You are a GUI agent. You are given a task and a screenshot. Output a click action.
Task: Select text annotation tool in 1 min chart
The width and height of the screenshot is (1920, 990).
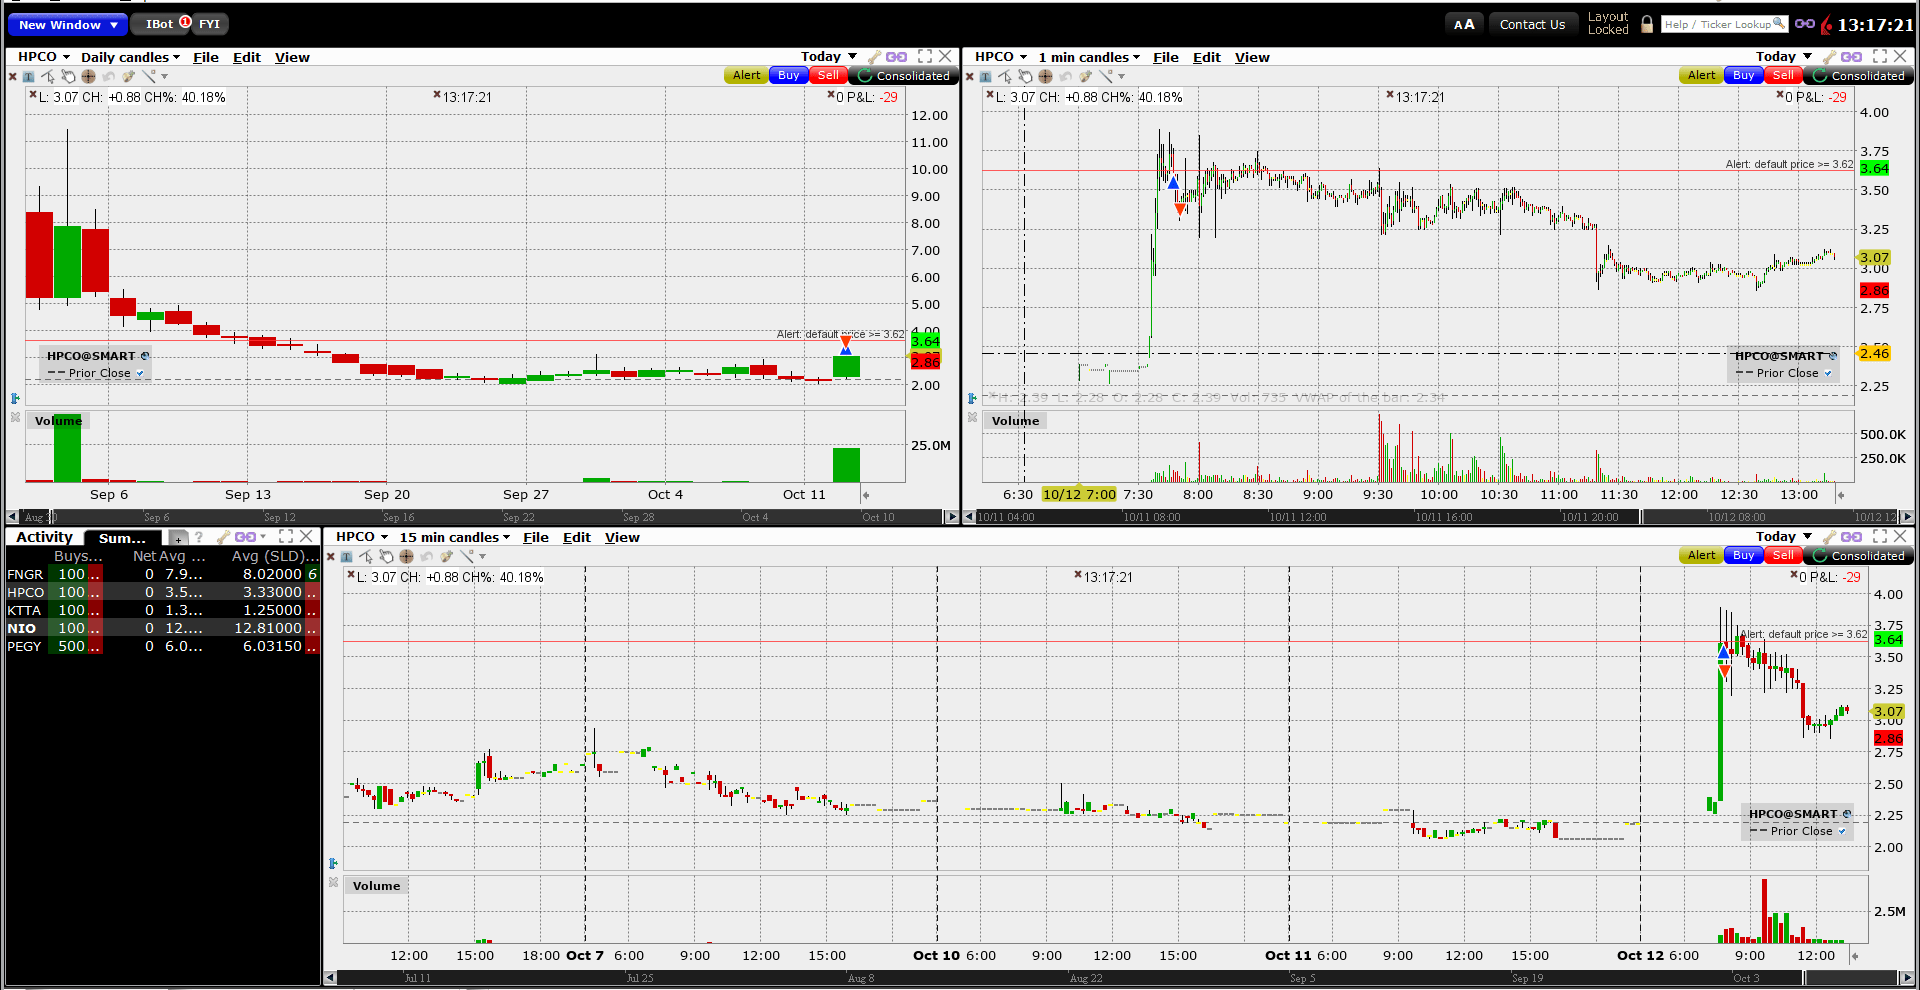(x=986, y=76)
